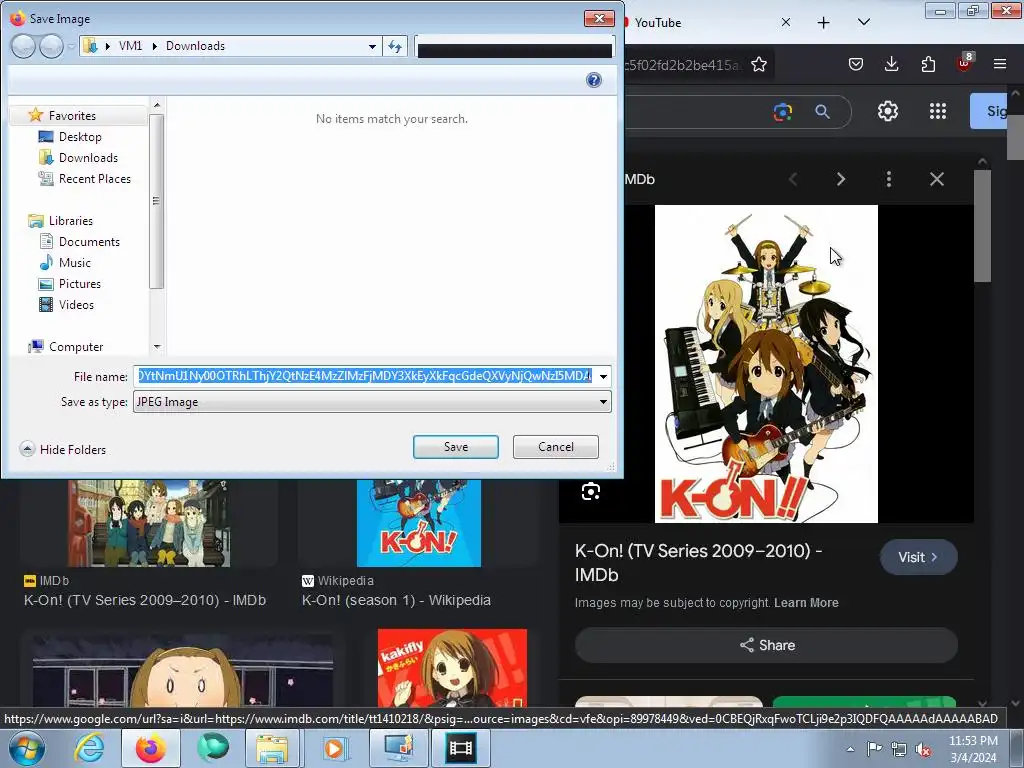This screenshot has width=1024, height=768.
Task: Open Firefox Pocket save icon
Action: [x=856, y=64]
